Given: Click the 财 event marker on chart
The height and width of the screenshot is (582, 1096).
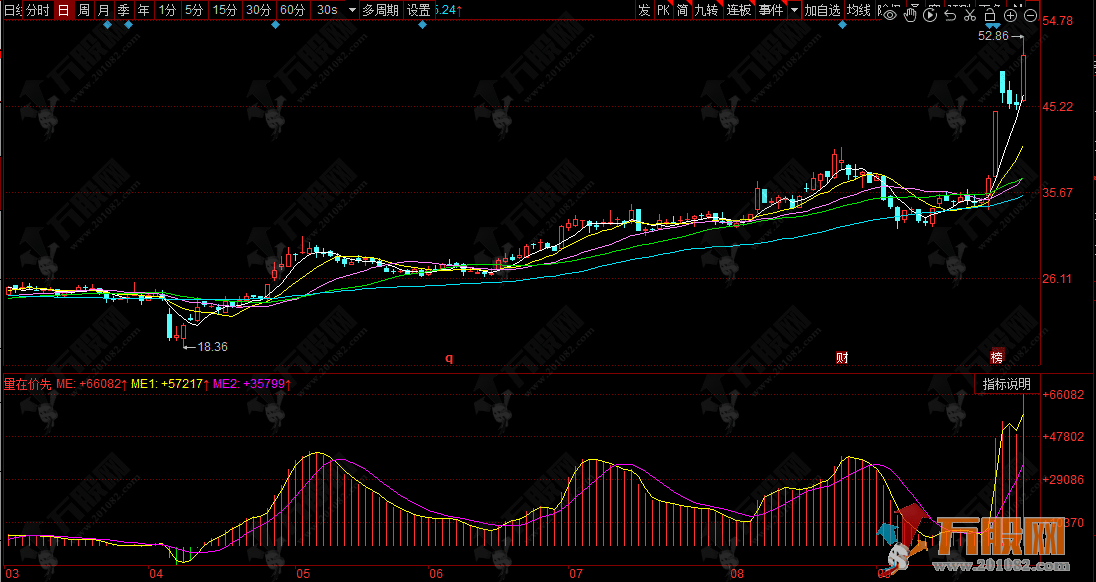Looking at the screenshot, I should (842, 357).
